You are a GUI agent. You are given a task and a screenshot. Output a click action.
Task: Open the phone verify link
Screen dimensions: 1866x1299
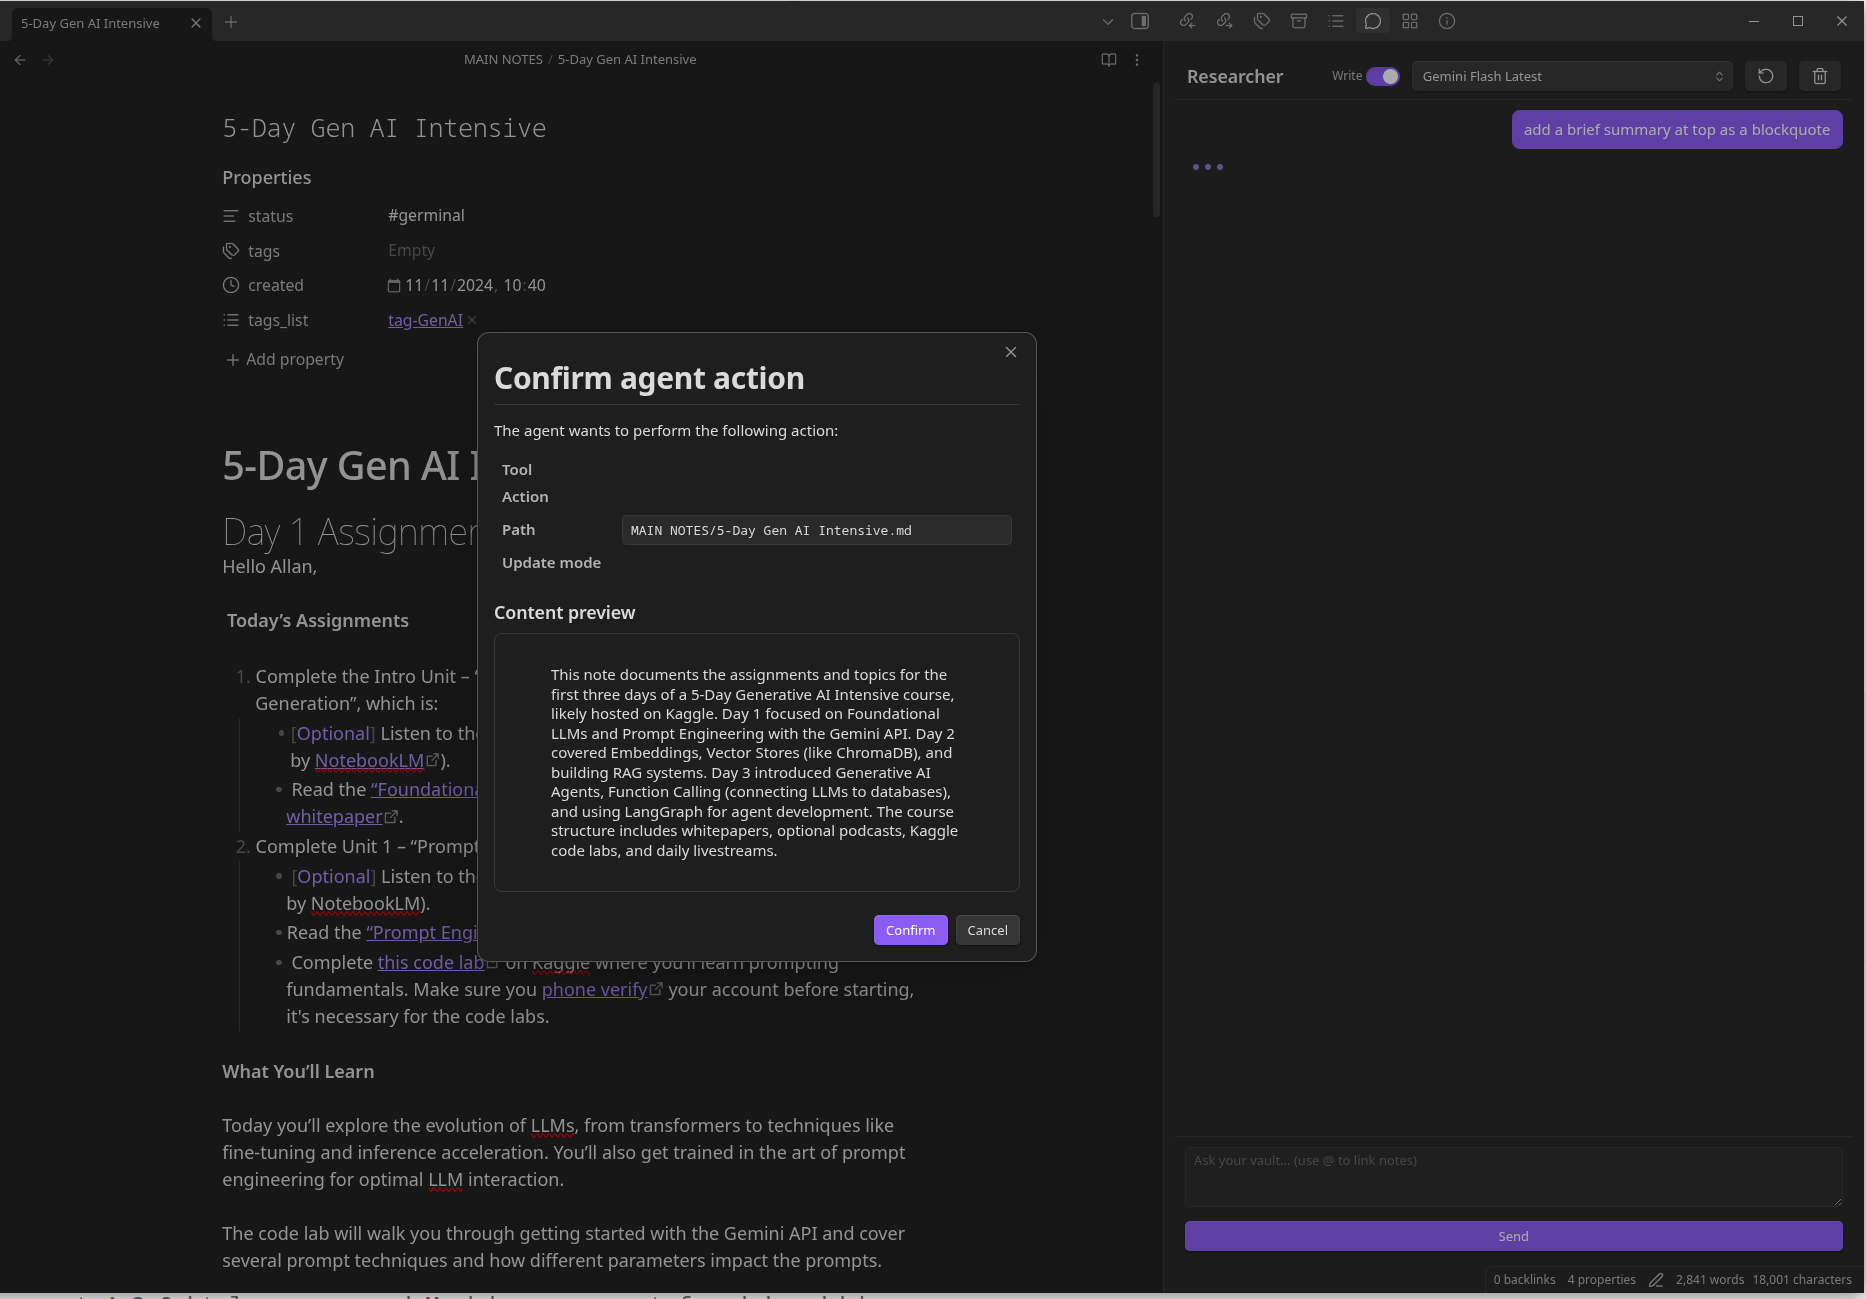click(x=594, y=989)
